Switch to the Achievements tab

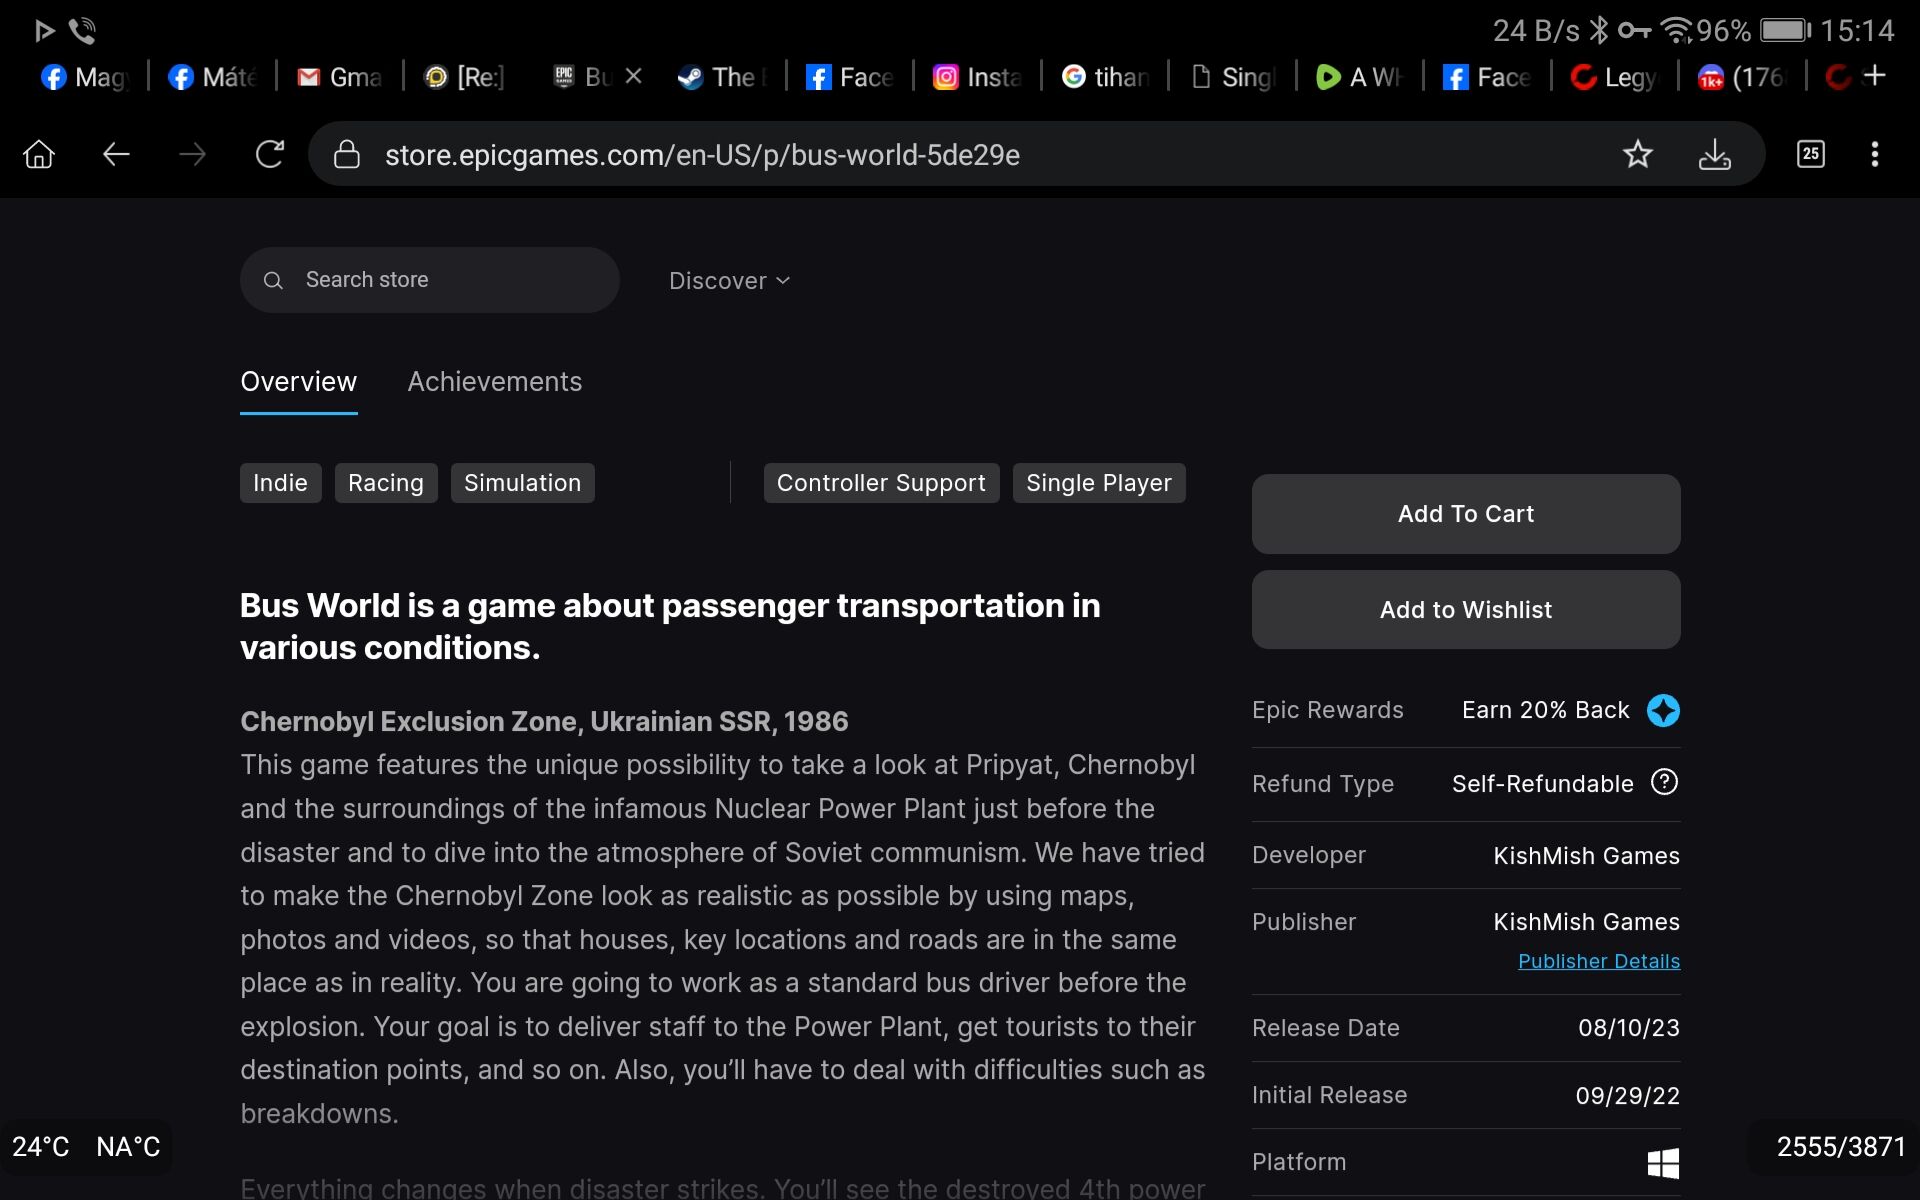[494, 382]
